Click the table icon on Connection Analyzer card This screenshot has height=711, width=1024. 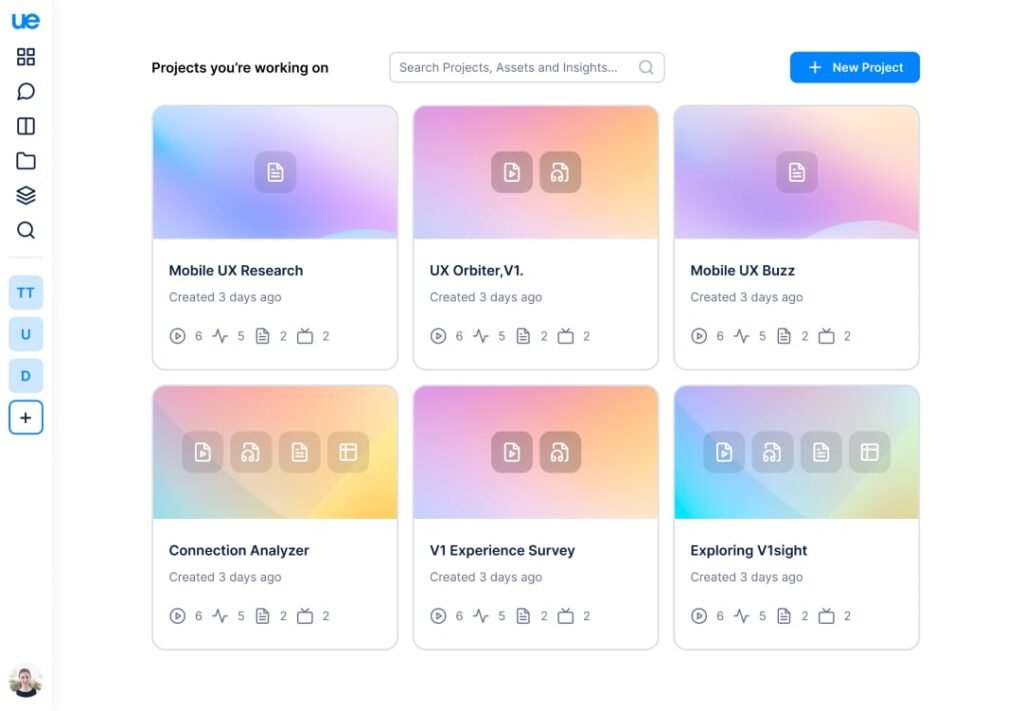[x=348, y=452]
